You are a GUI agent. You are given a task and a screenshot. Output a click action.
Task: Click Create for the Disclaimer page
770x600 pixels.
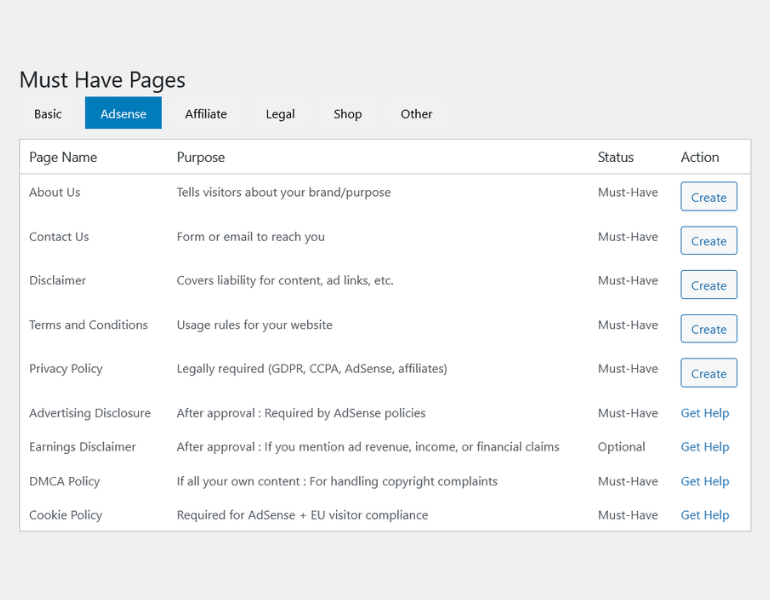(709, 285)
